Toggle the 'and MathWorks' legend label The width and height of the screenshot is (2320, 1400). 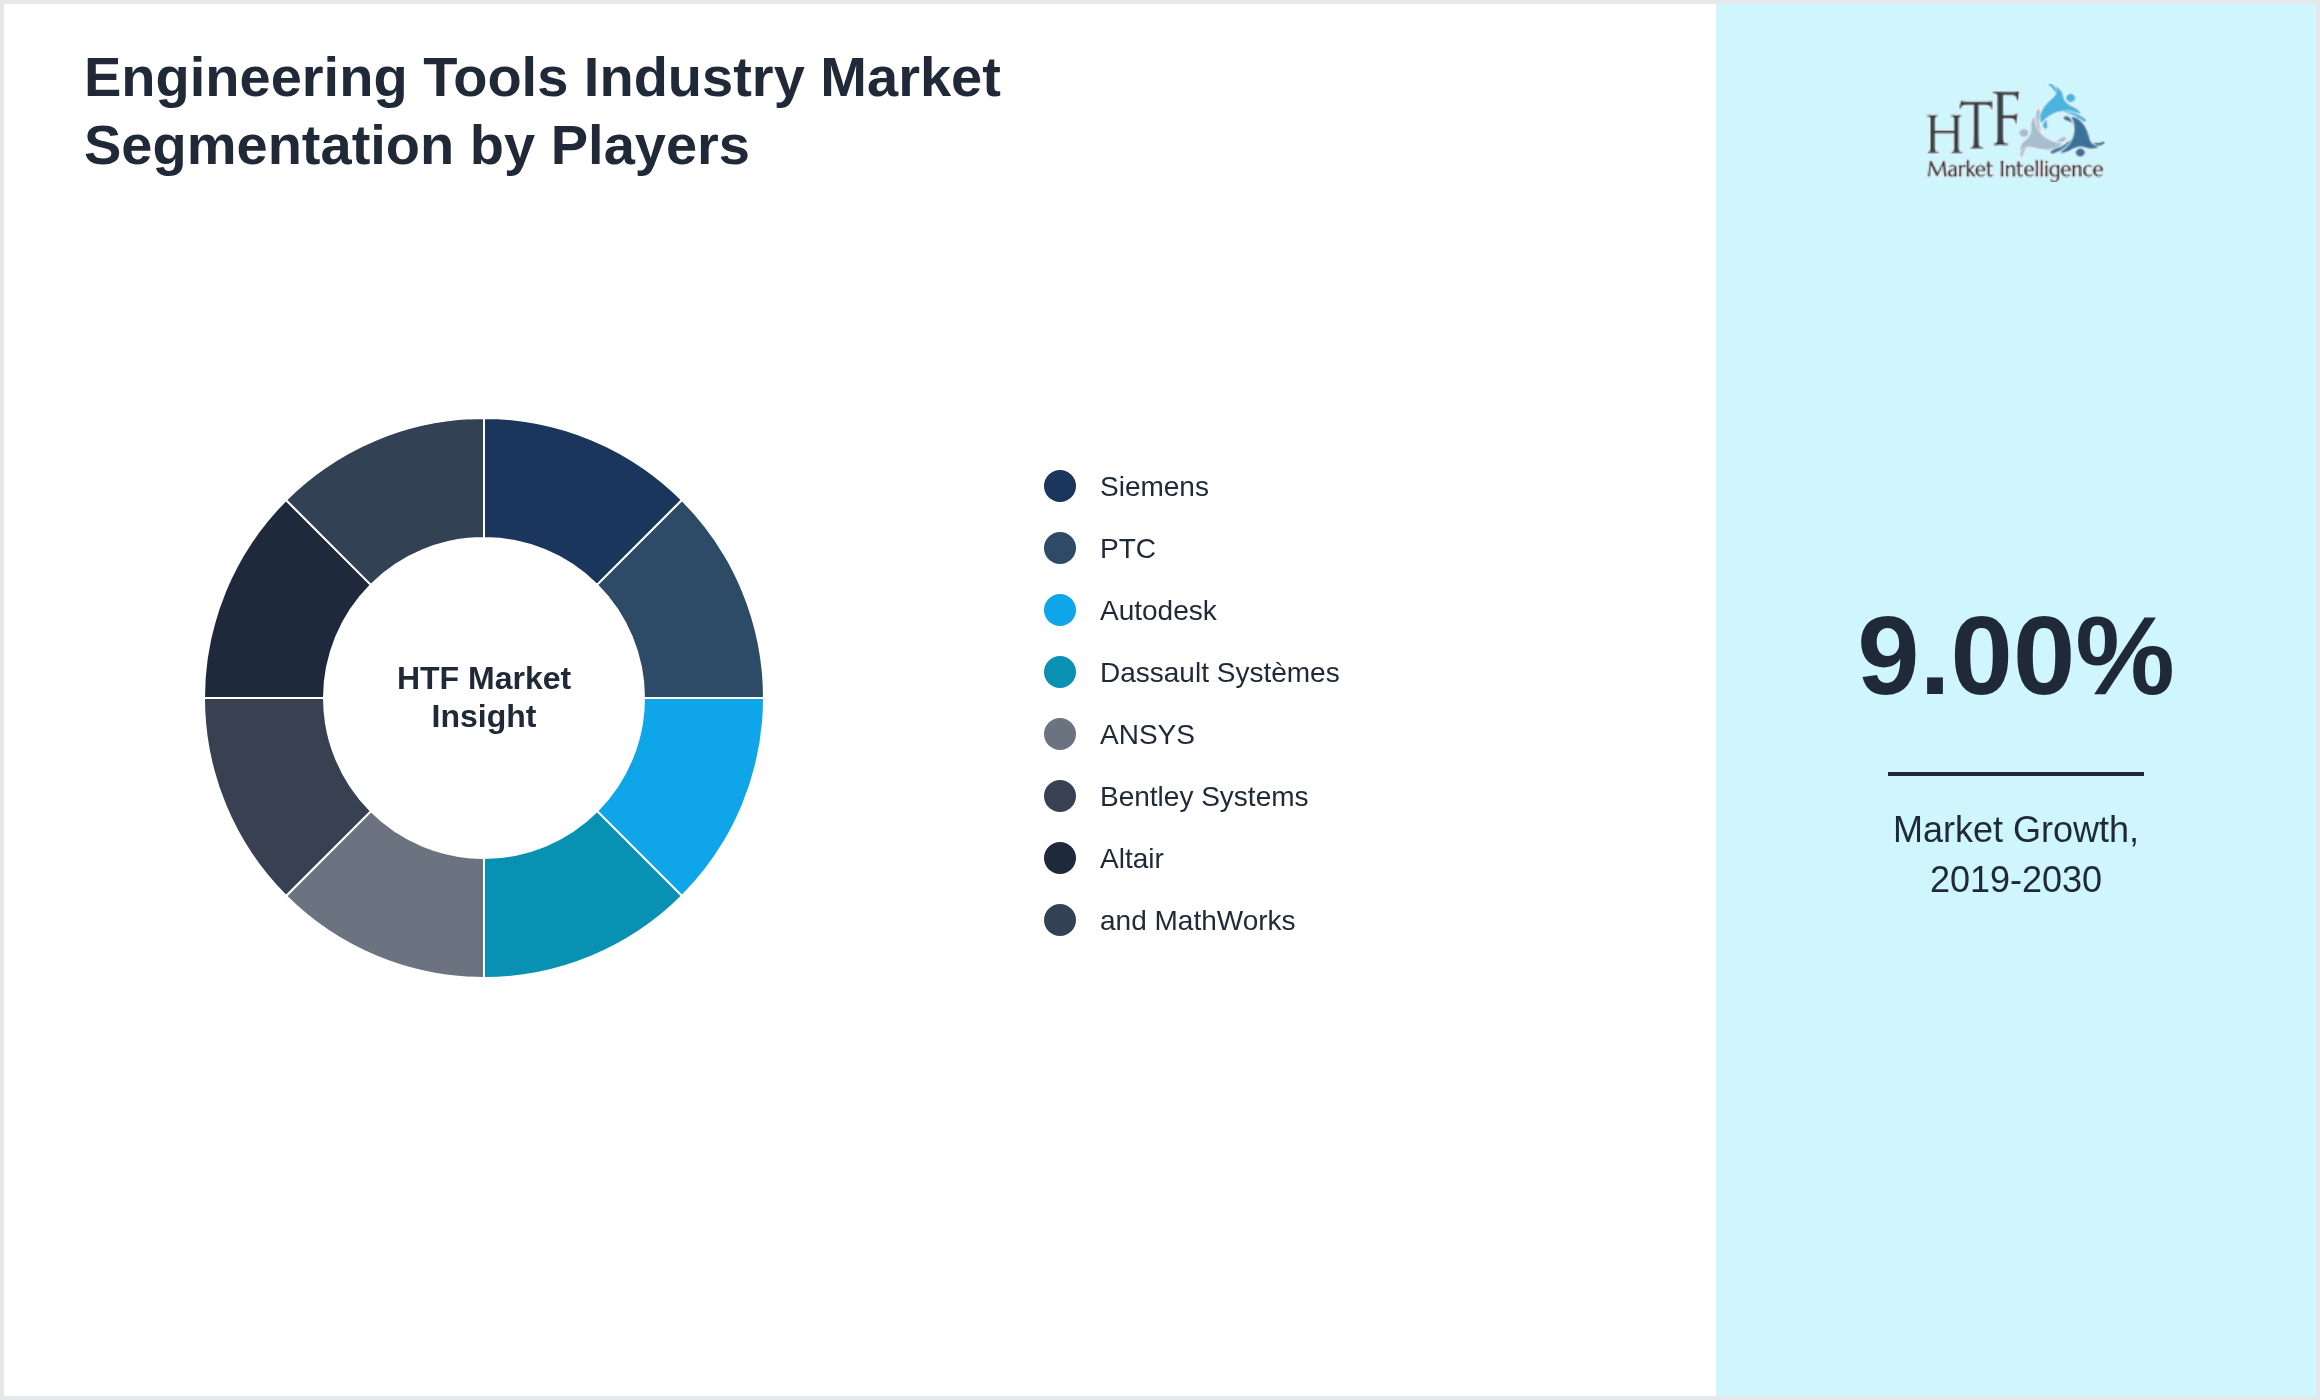point(1197,921)
